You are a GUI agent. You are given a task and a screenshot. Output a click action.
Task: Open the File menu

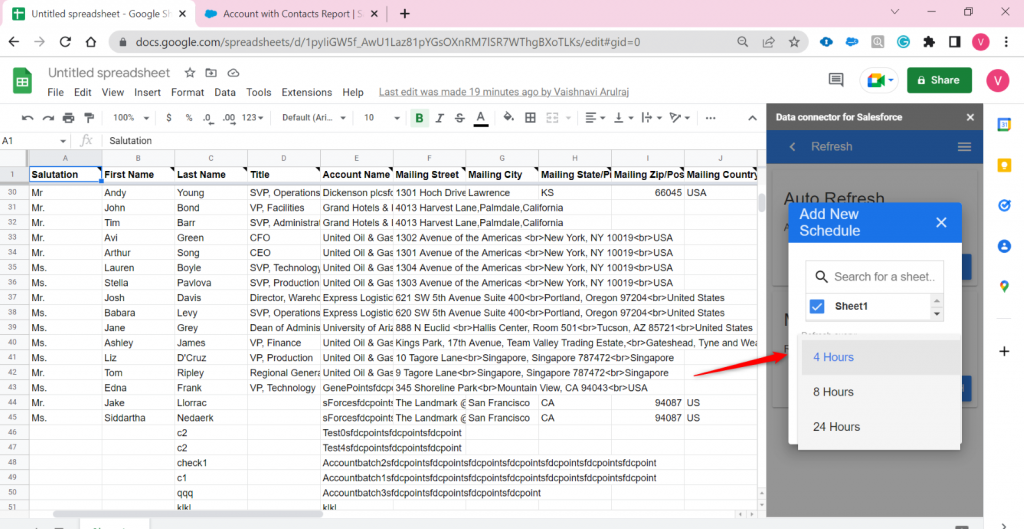[x=56, y=93]
